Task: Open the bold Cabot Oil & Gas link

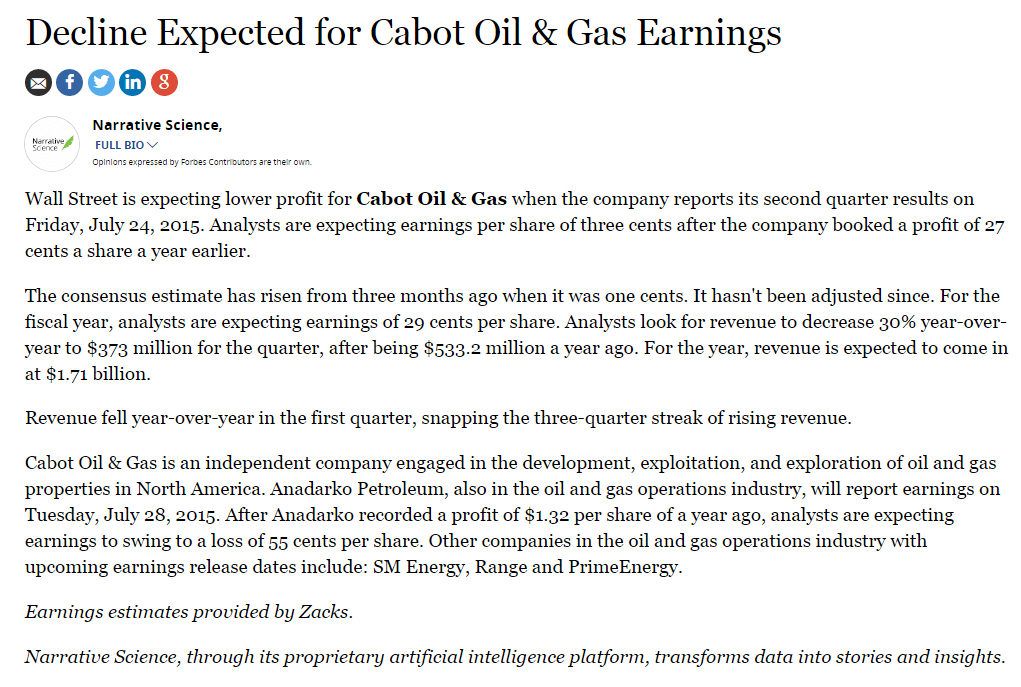Action: tap(432, 199)
